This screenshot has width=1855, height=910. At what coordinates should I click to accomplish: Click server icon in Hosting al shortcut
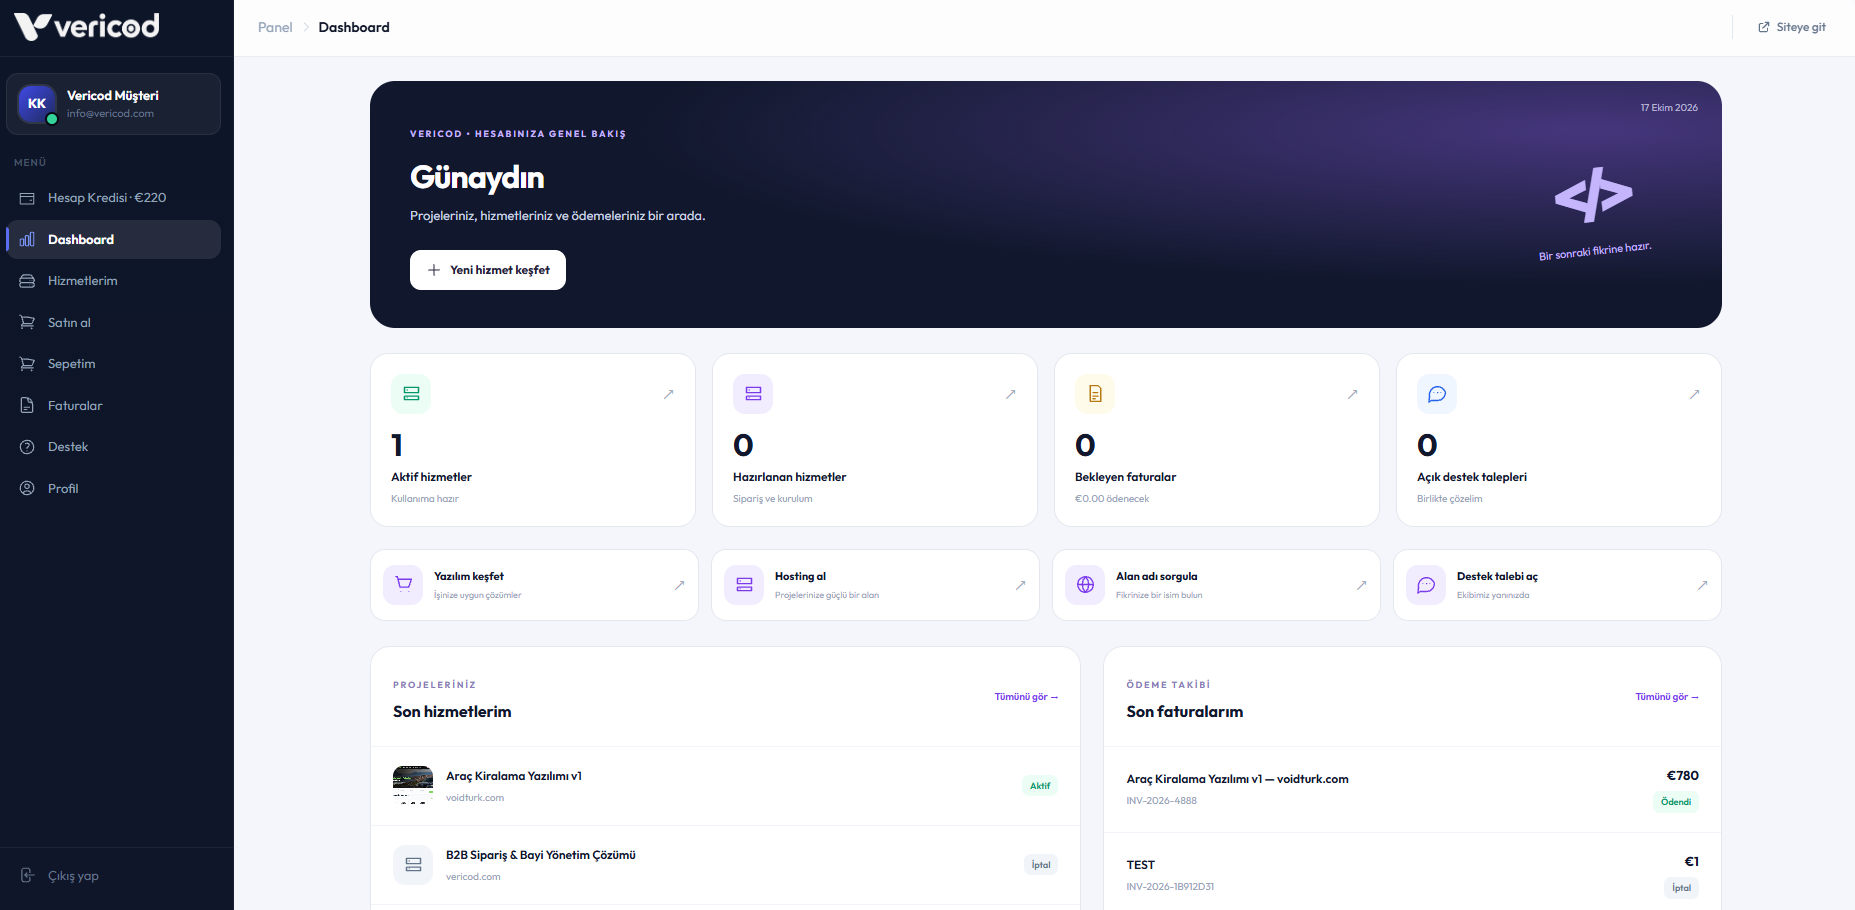click(x=744, y=585)
